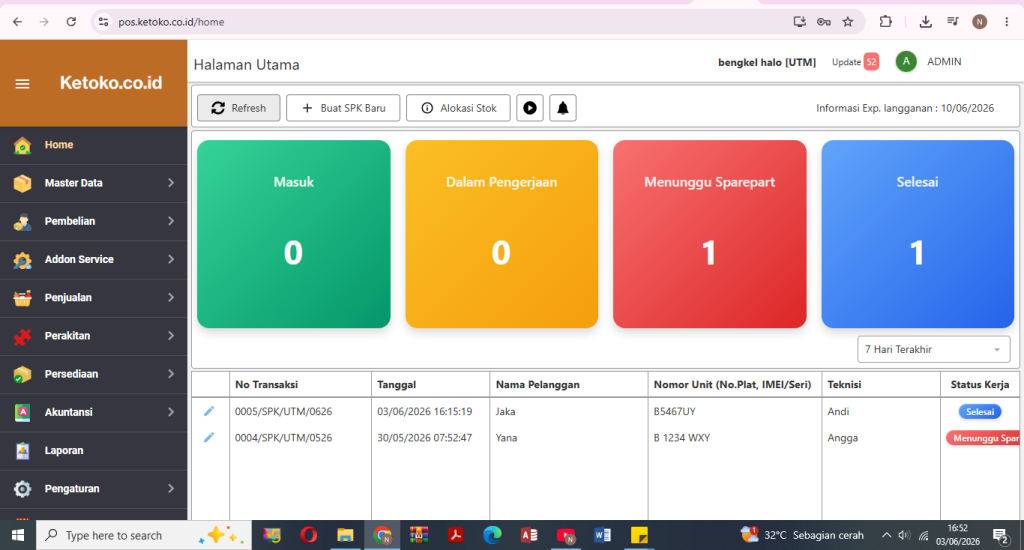Screen dimensions: 1024x550
Task: Edit transaction 0004/SPK/UTM/0526 with pencil icon
Action: click(209, 437)
